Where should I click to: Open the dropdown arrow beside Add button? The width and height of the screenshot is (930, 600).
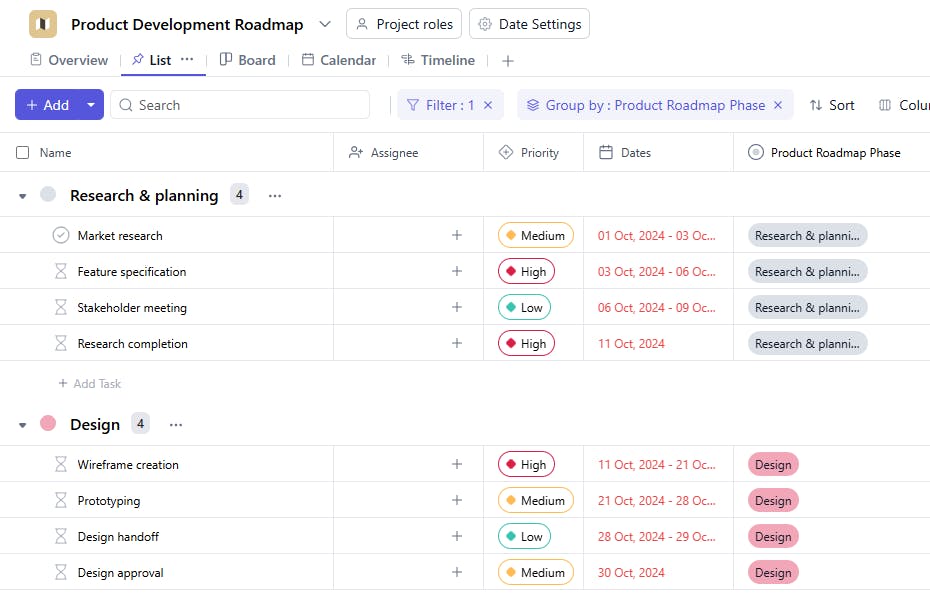91,105
